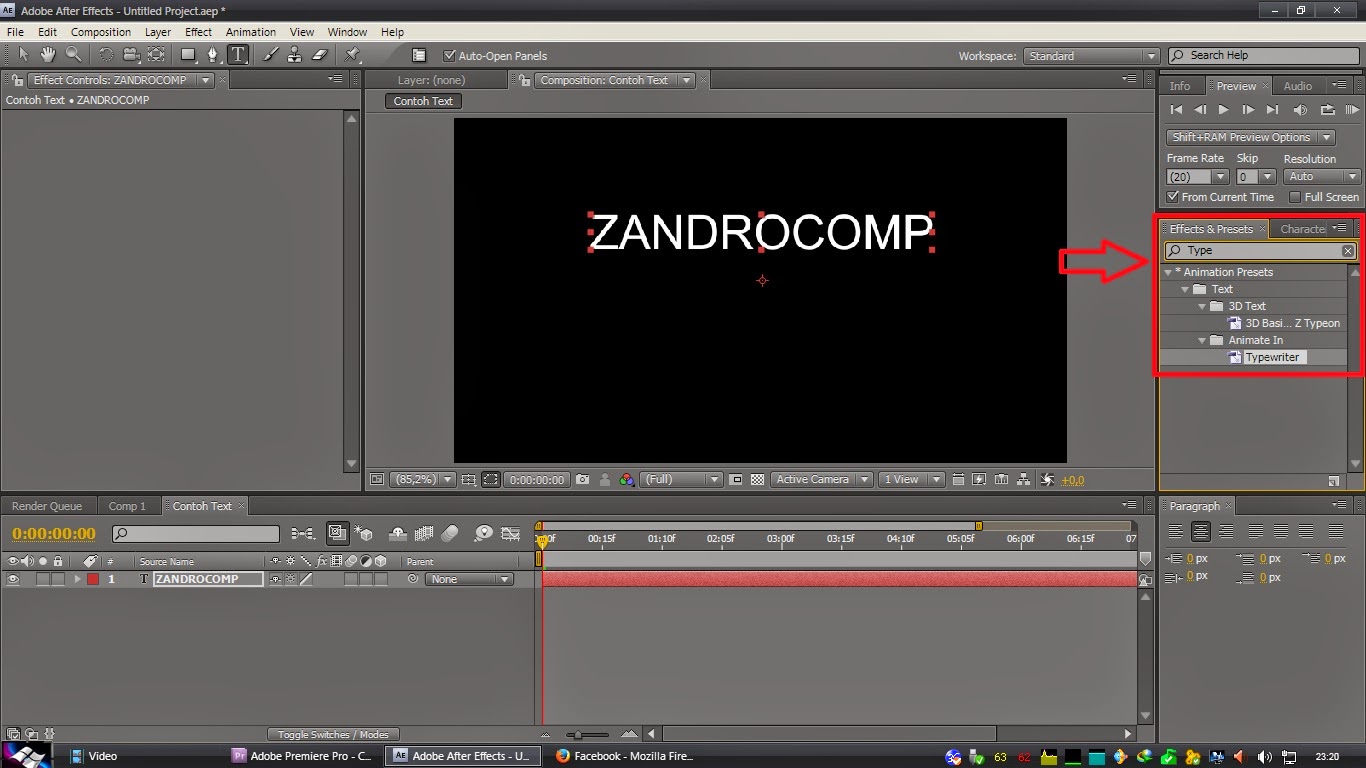The height and width of the screenshot is (768, 1366).
Task: Open the Composition menu
Action: [x=101, y=32]
